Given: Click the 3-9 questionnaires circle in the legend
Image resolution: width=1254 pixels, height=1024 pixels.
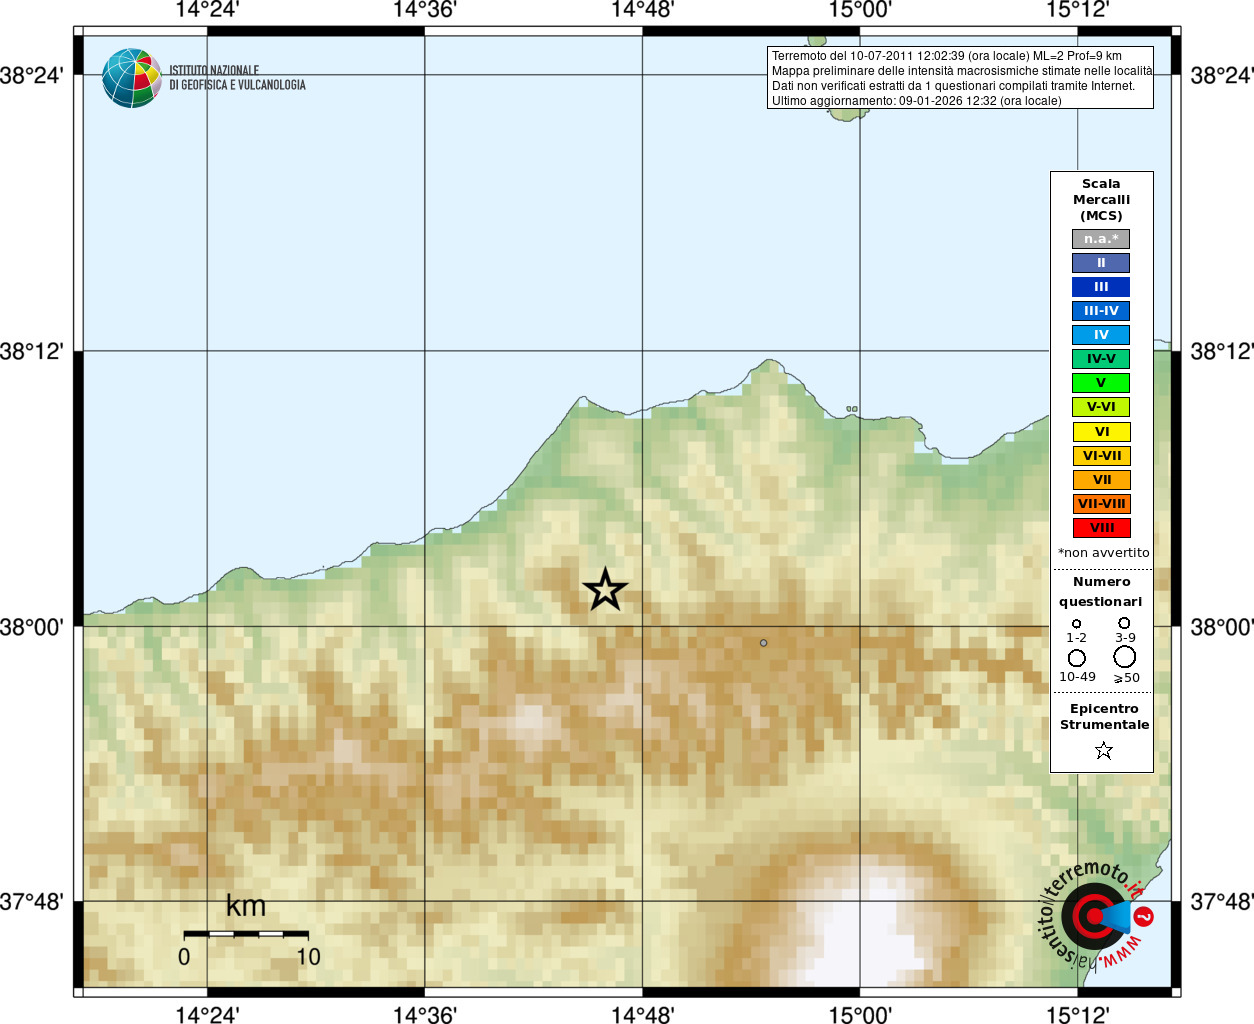Looking at the screenshot, I should click(1125, 622).
